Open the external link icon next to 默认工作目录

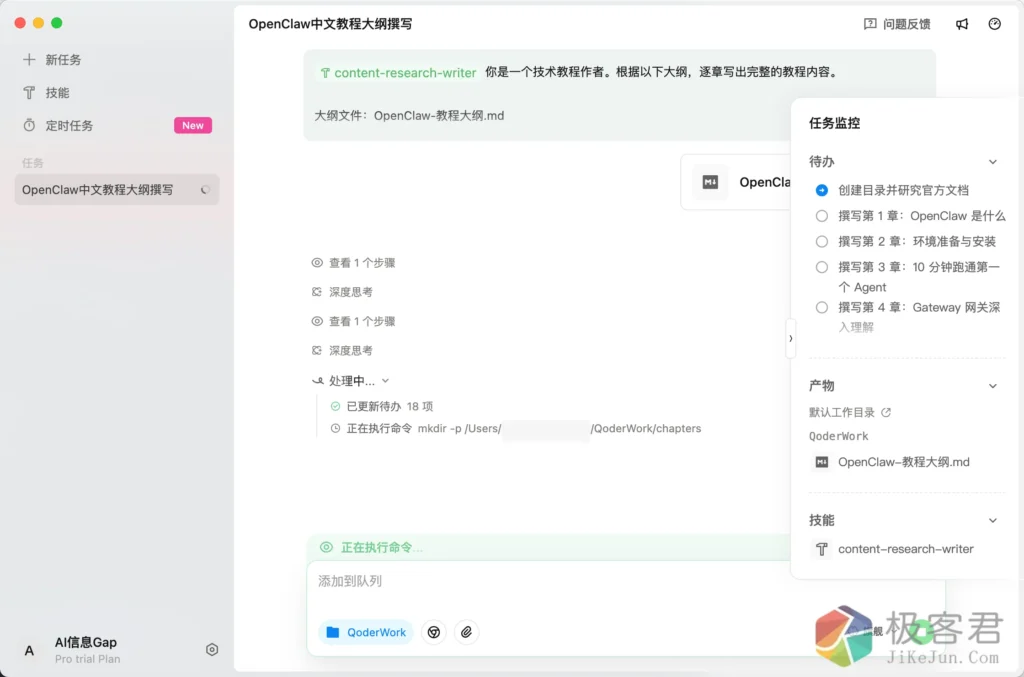click(885, 412)
